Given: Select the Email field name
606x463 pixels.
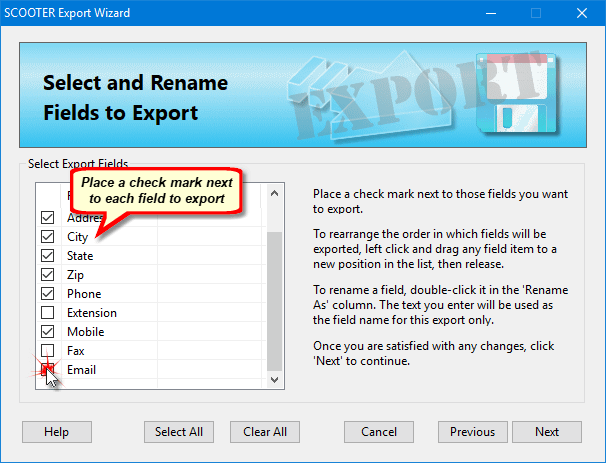Looking at the screenshot, I should (x=81, y=370).
